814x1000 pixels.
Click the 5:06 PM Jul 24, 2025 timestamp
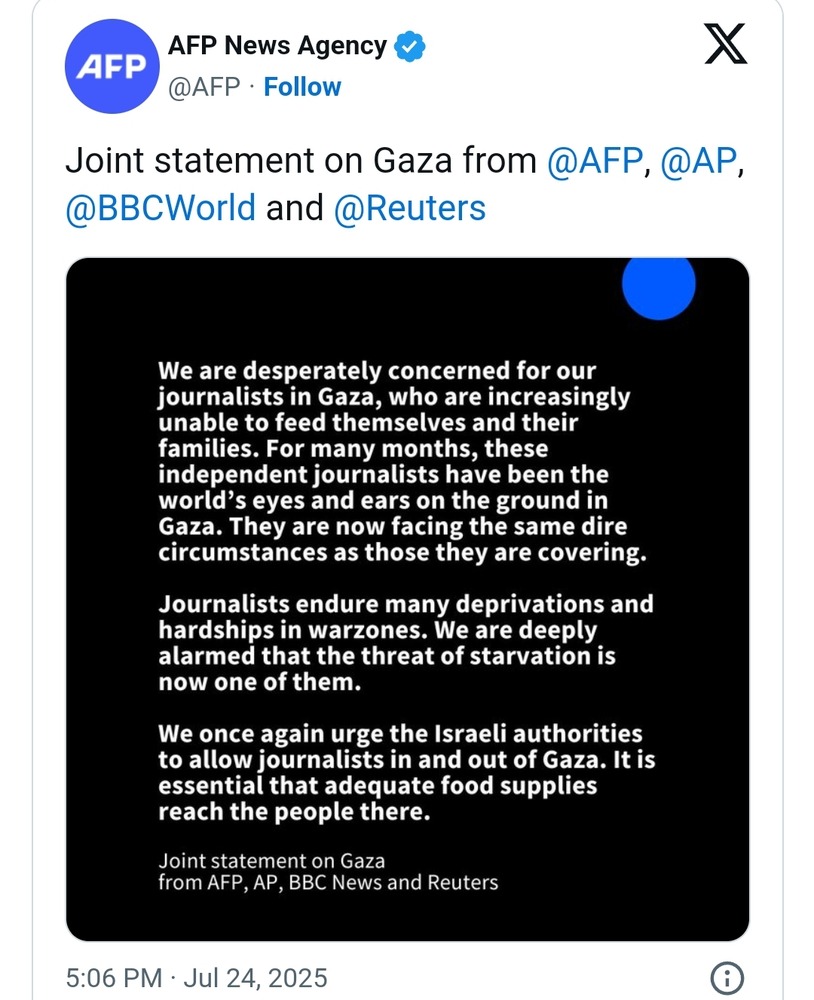click(196, 977)
